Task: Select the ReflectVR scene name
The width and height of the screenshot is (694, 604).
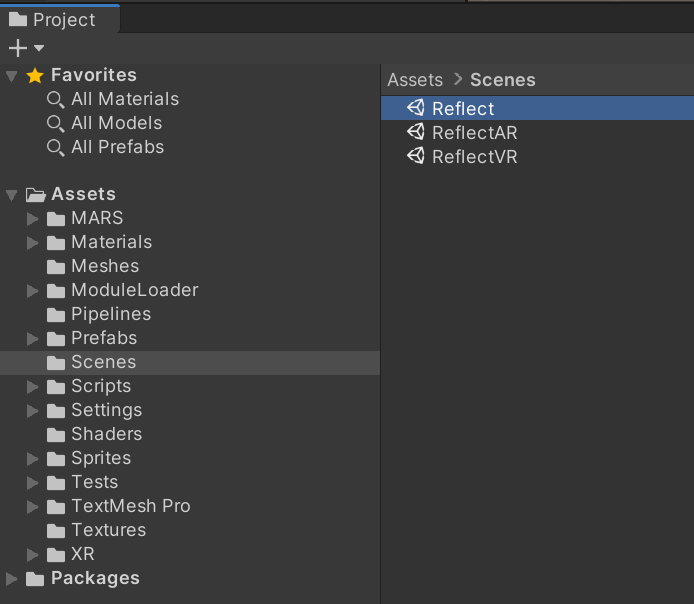Action: click(x=474, y=157)
